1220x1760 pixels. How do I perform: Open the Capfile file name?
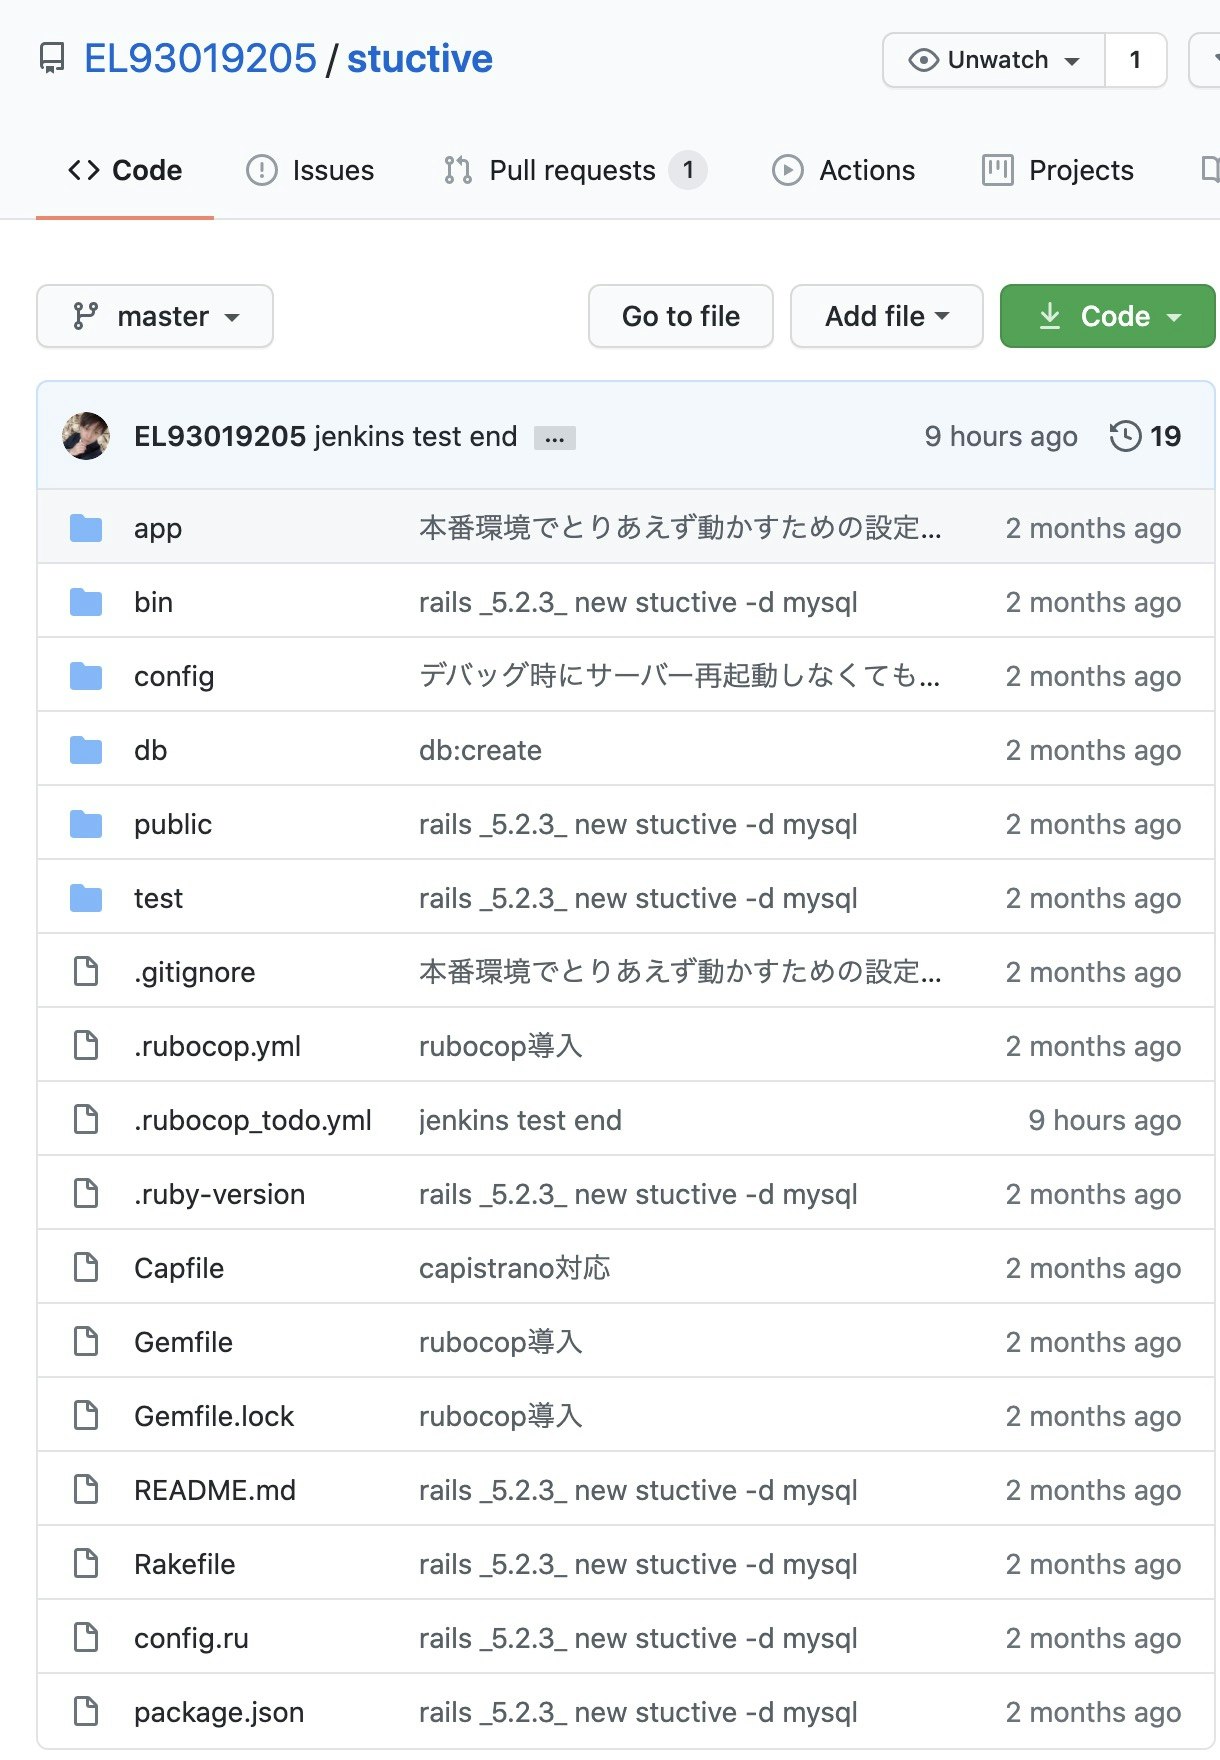coord(179,1268)
